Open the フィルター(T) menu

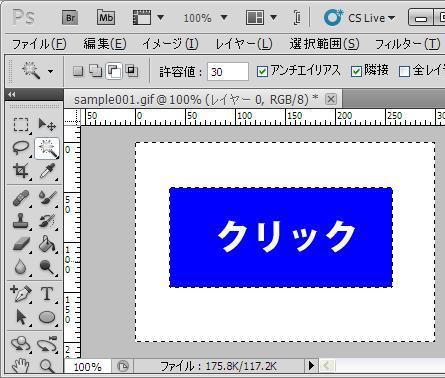click(x=407, y=44)
